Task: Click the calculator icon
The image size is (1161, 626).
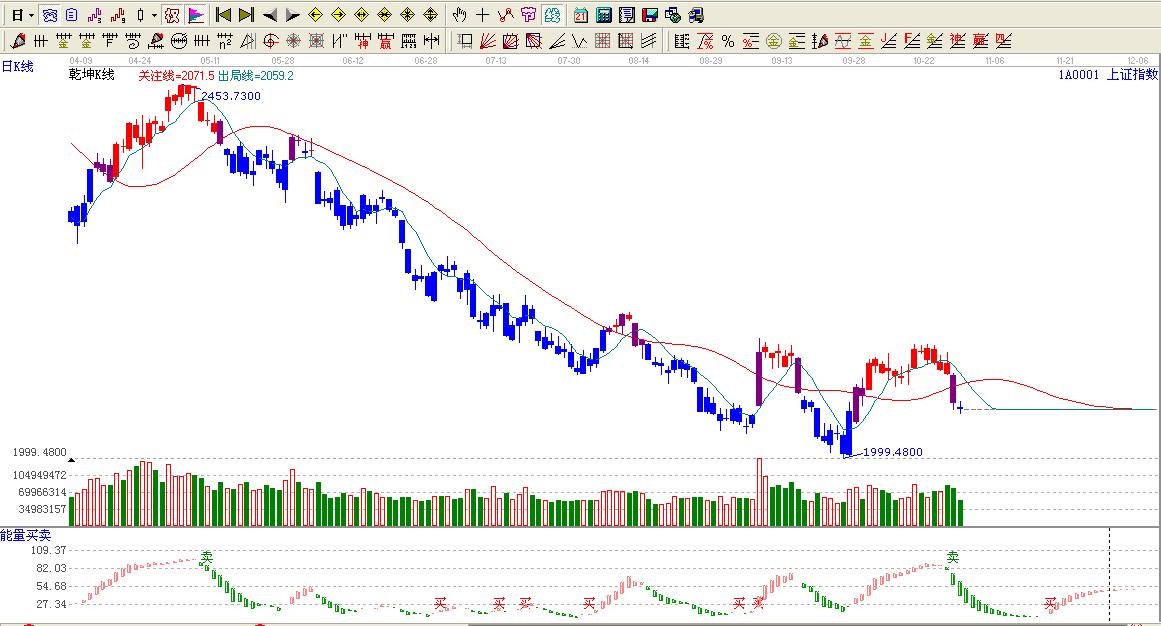Action: click(604, 15)
